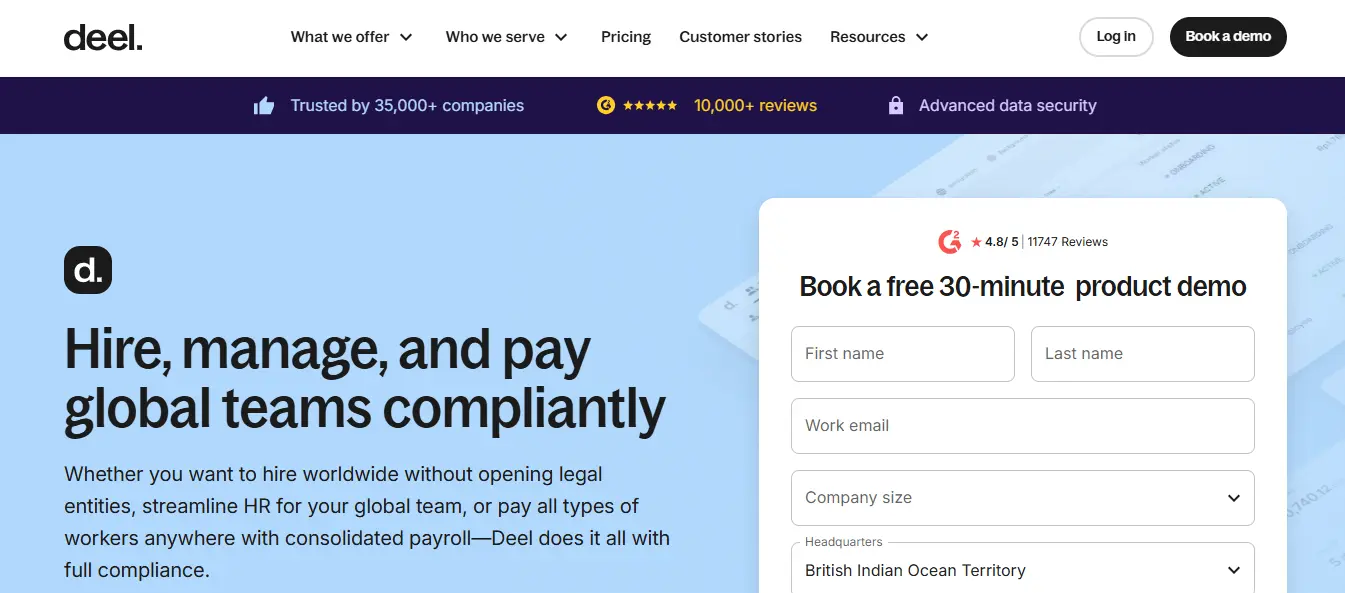Click the 4.8/5 rating star
This screenshot has width=1345, height=593.
coord(975,241)
